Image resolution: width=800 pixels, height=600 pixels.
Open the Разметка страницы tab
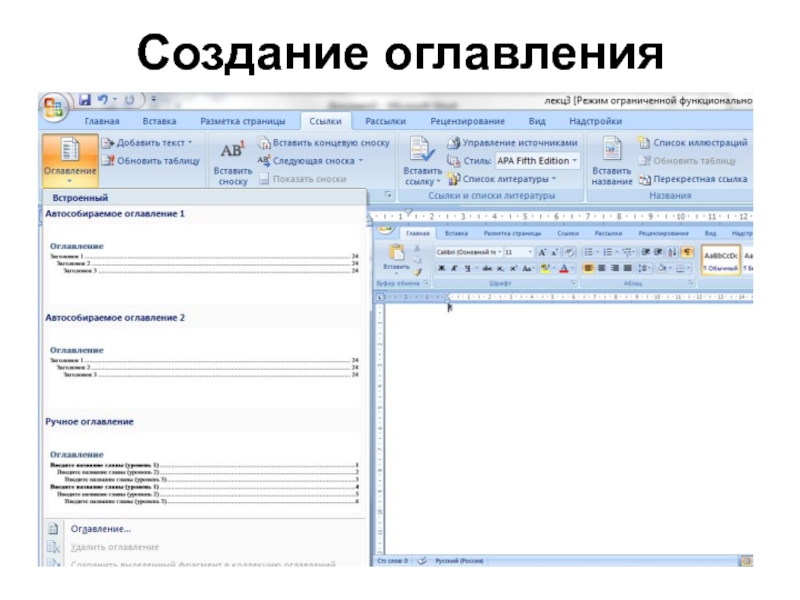pyautogui.click(x=242, y=121)
